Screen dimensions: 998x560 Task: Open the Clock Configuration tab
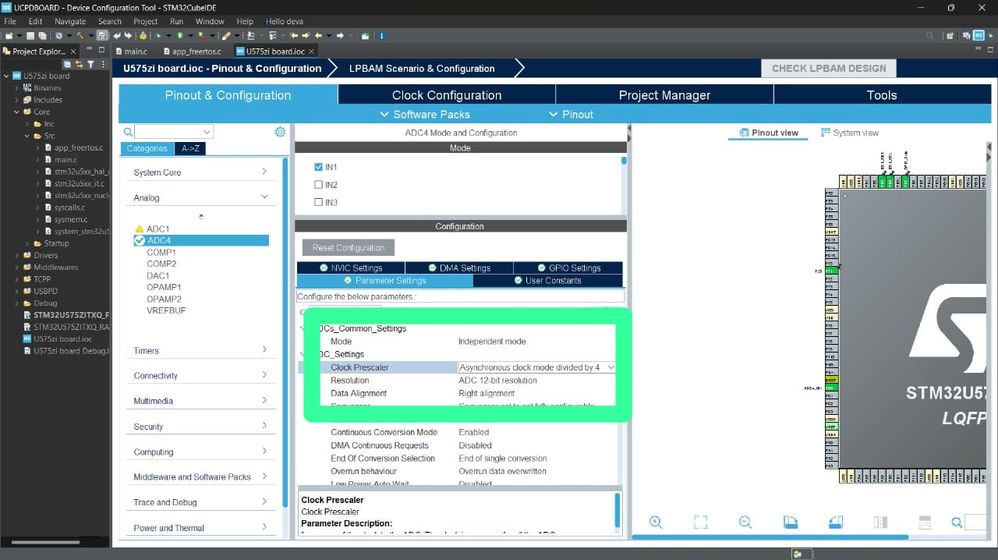tap(447, 95)
